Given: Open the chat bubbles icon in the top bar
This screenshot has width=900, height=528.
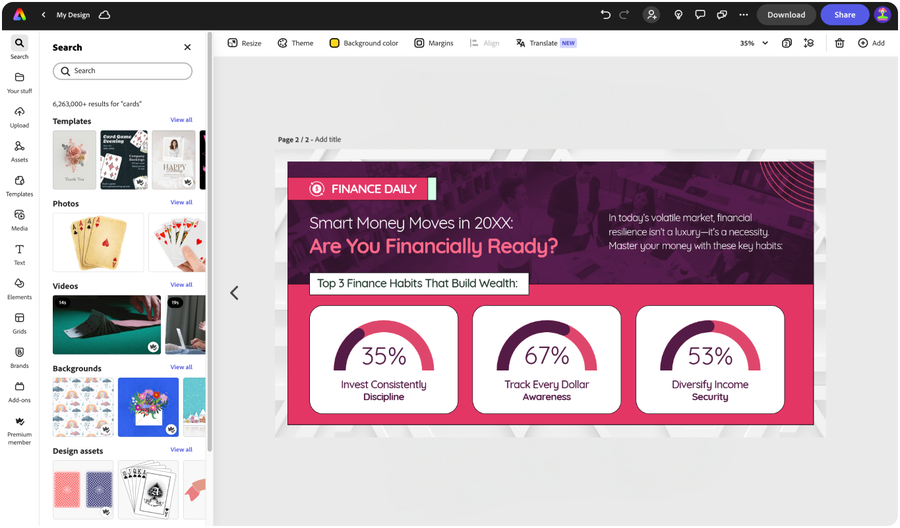Looking at the screenshot, I should pos(722,15).
